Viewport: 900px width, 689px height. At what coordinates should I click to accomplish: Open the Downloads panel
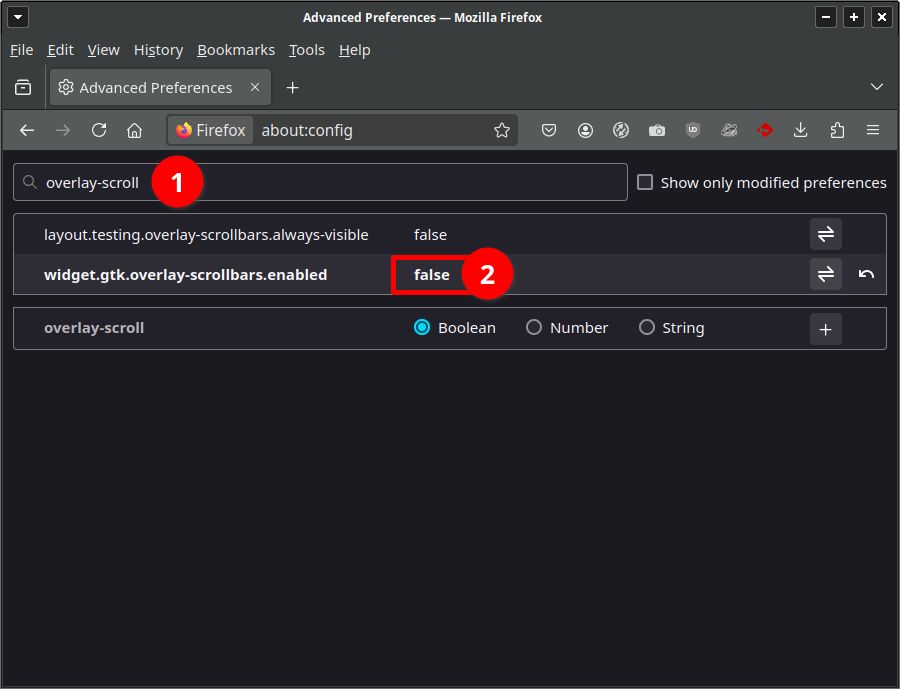801,130
